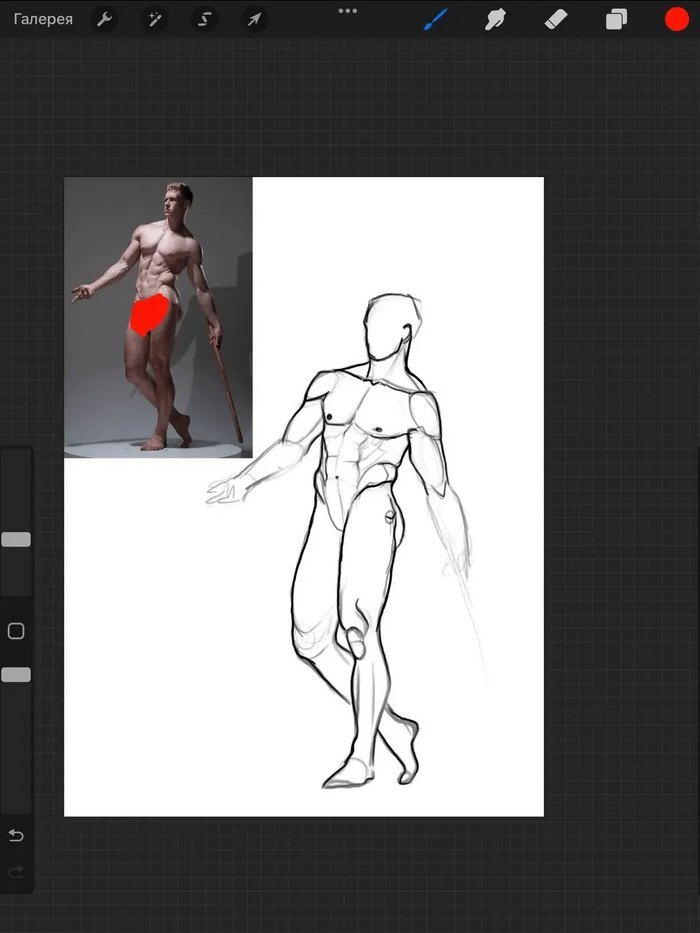The image size is (700, 933).
Task: Switch to the Eraser tool
Action: coord(556,19)
